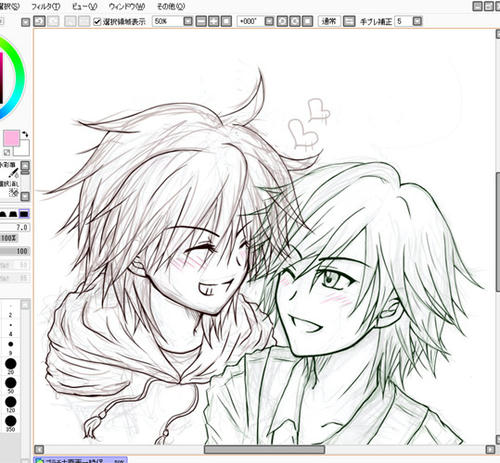
Task: Click the horizontal scrollbar right arrow
Action: pyautogui.click(x=490, y=449)
